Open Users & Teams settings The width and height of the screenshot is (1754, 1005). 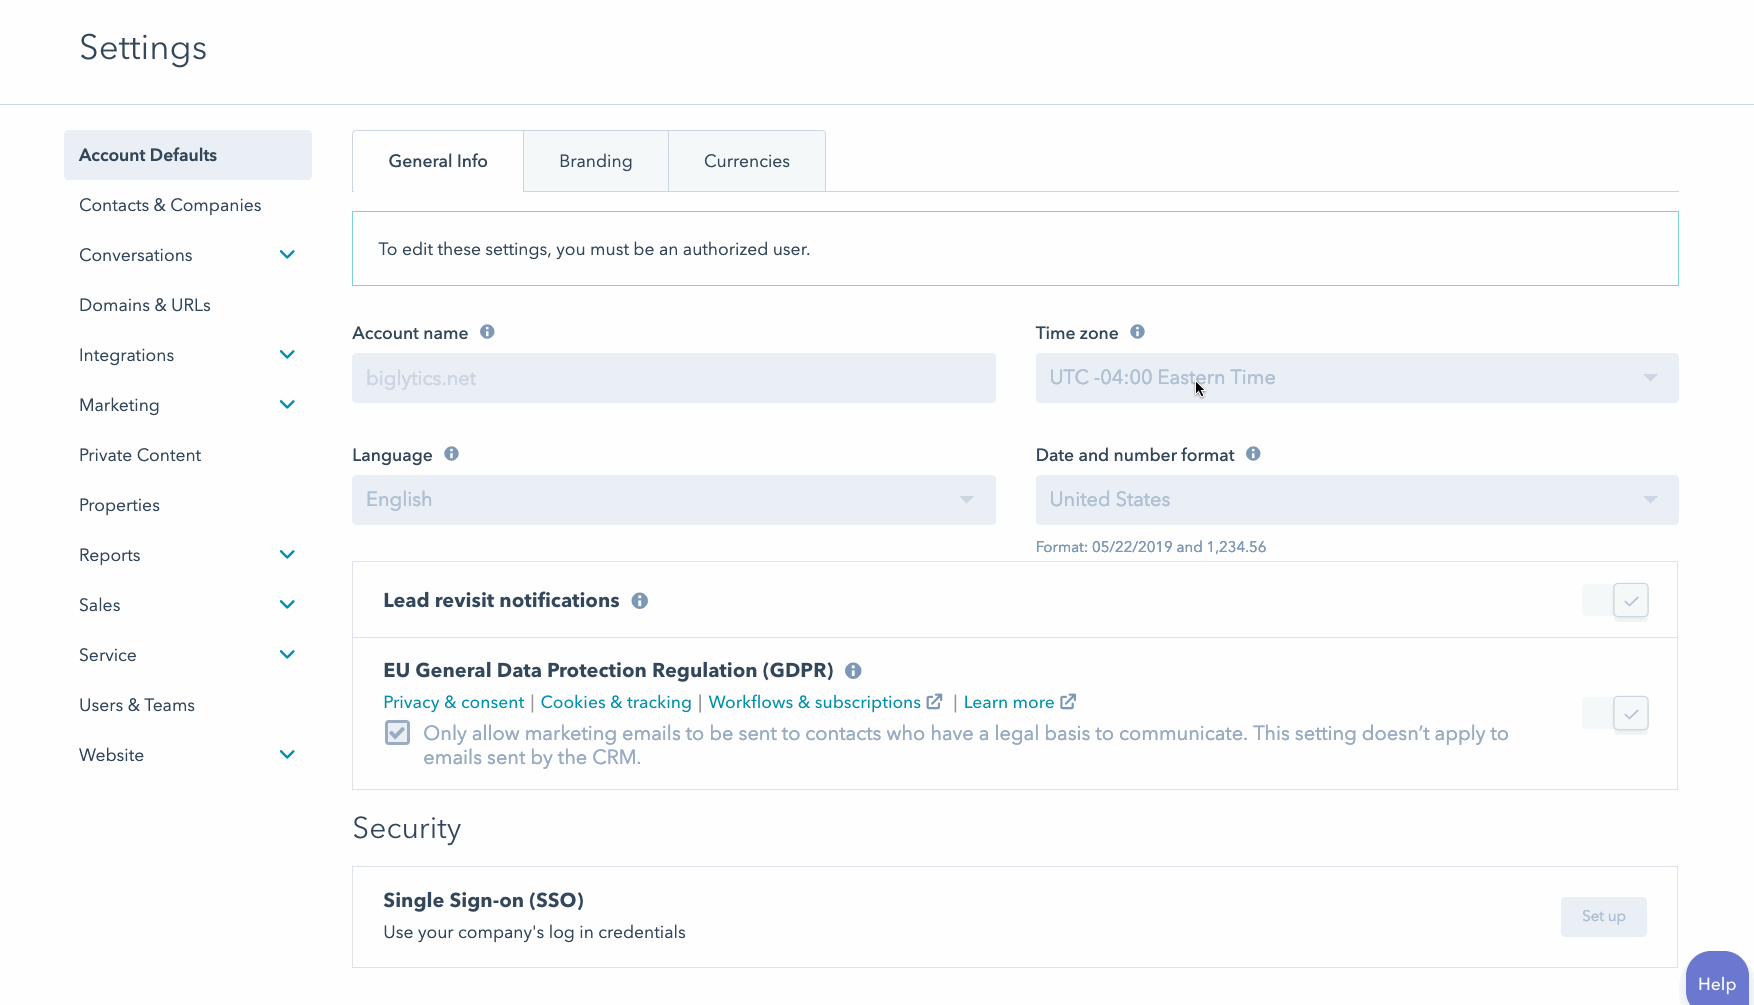pos(137,705)
